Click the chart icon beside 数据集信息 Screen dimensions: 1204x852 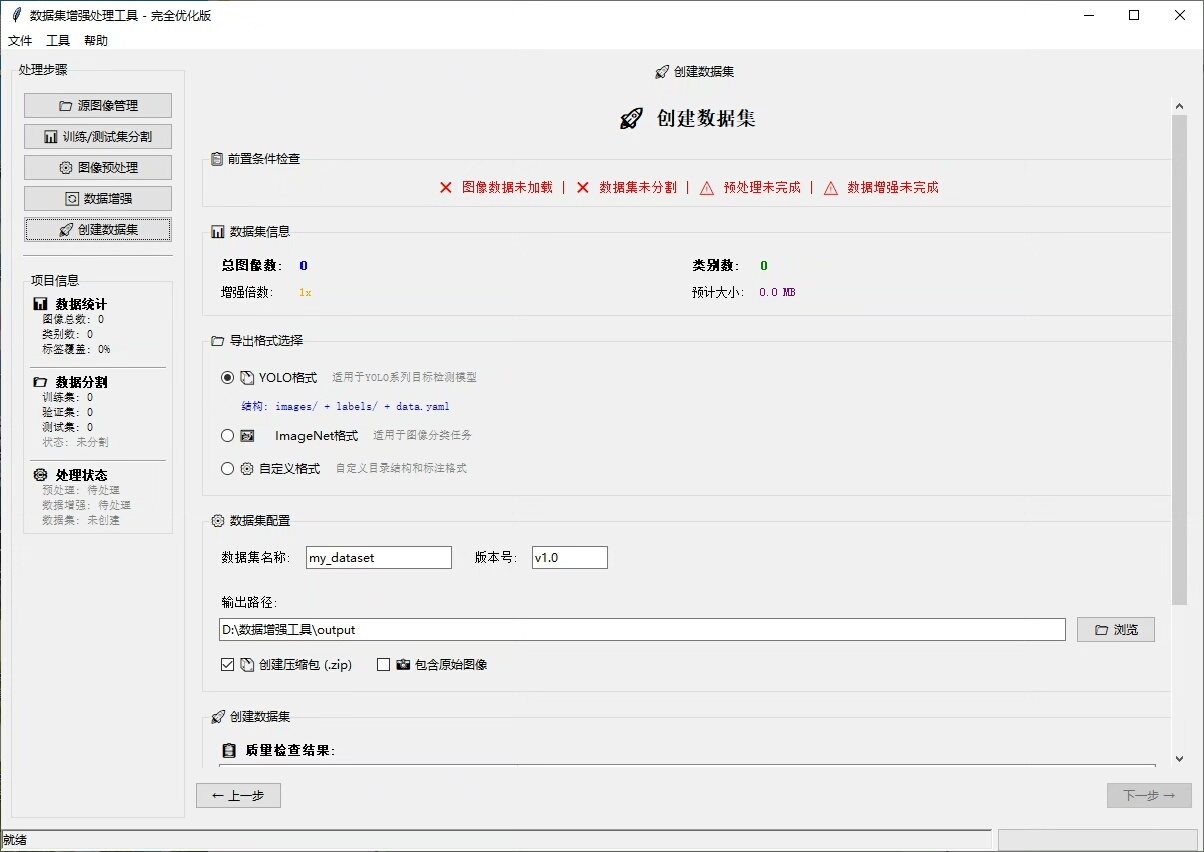217,232
